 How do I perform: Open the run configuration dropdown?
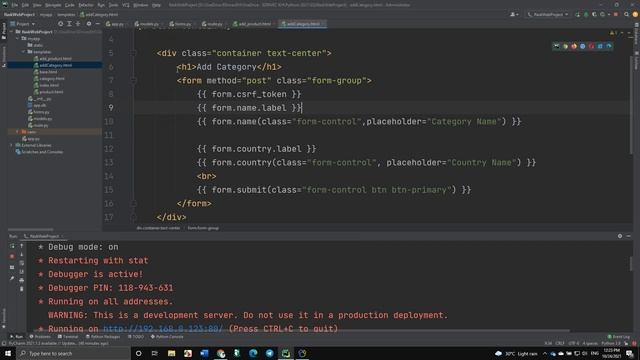tap(548, 14)
